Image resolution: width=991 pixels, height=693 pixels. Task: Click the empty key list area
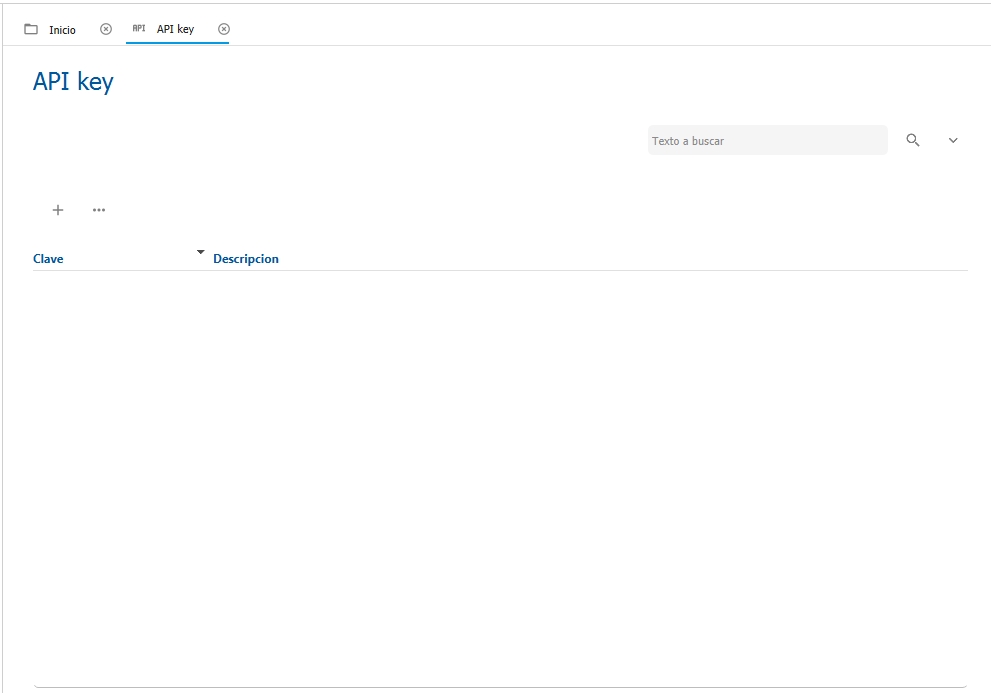pyautogui.click(x=500, y=477)
